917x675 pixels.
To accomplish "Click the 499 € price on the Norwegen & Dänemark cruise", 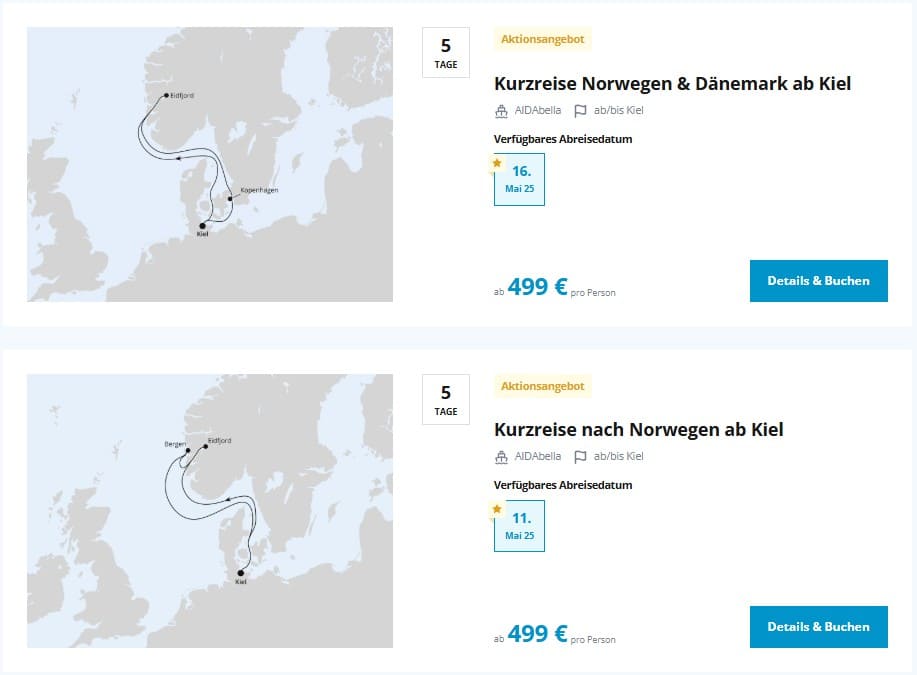I will 537,288.
